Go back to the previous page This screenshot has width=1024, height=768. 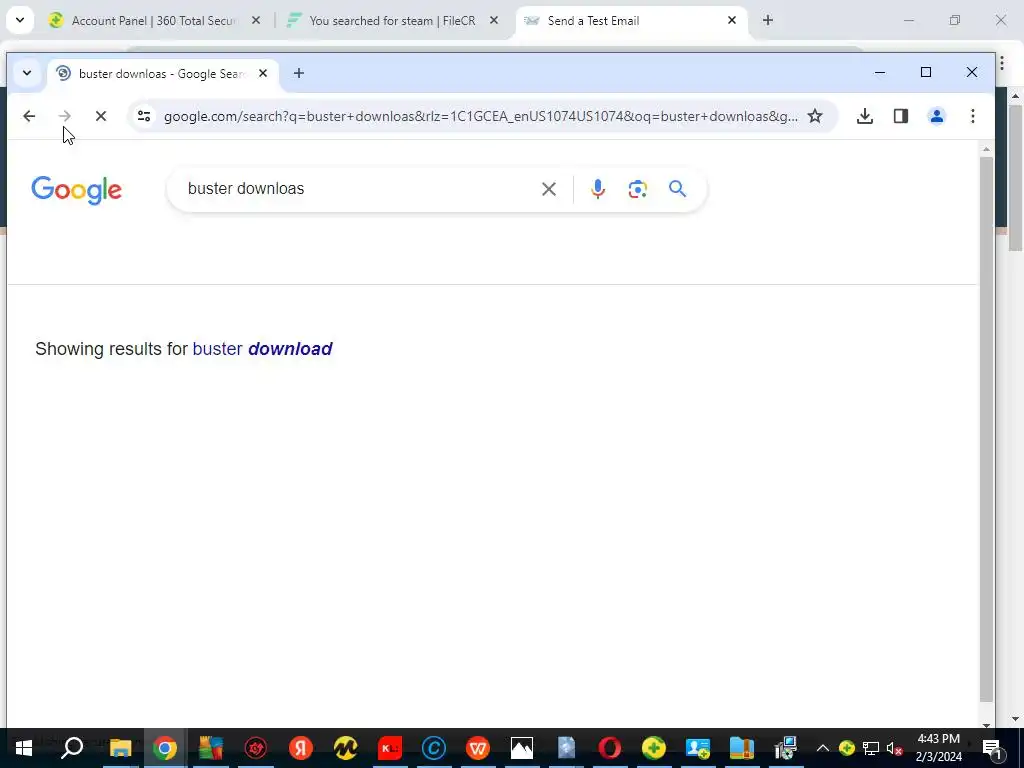[x=29, y=116]
